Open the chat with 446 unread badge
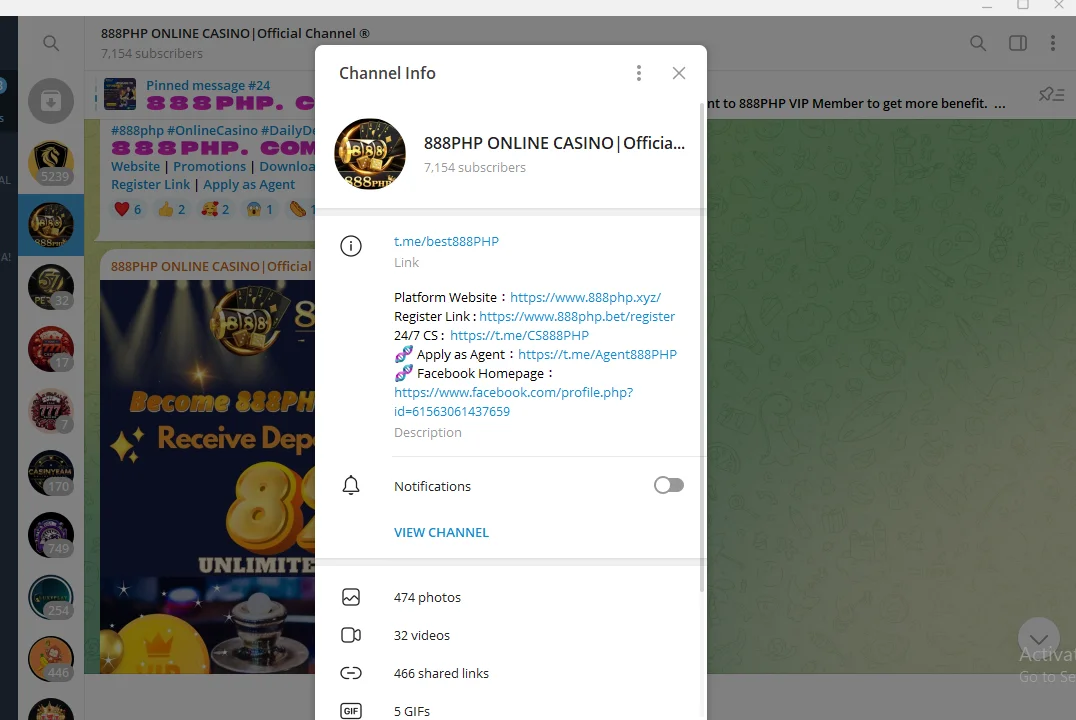This screenshot has height=720, width=1076. (x=51, y=659)
